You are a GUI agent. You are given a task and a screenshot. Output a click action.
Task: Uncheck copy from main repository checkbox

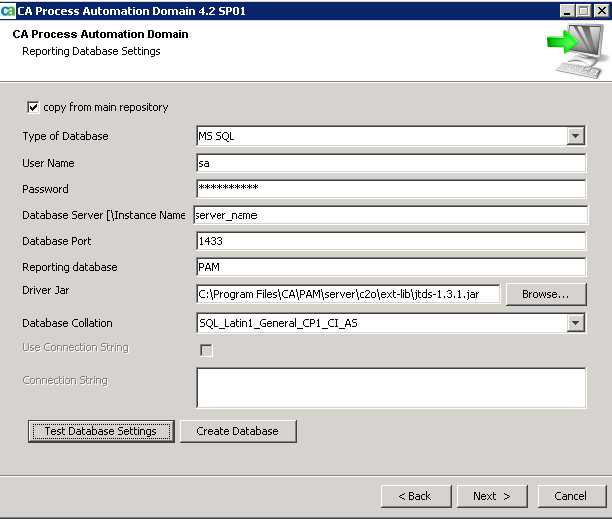coord(34,107)
